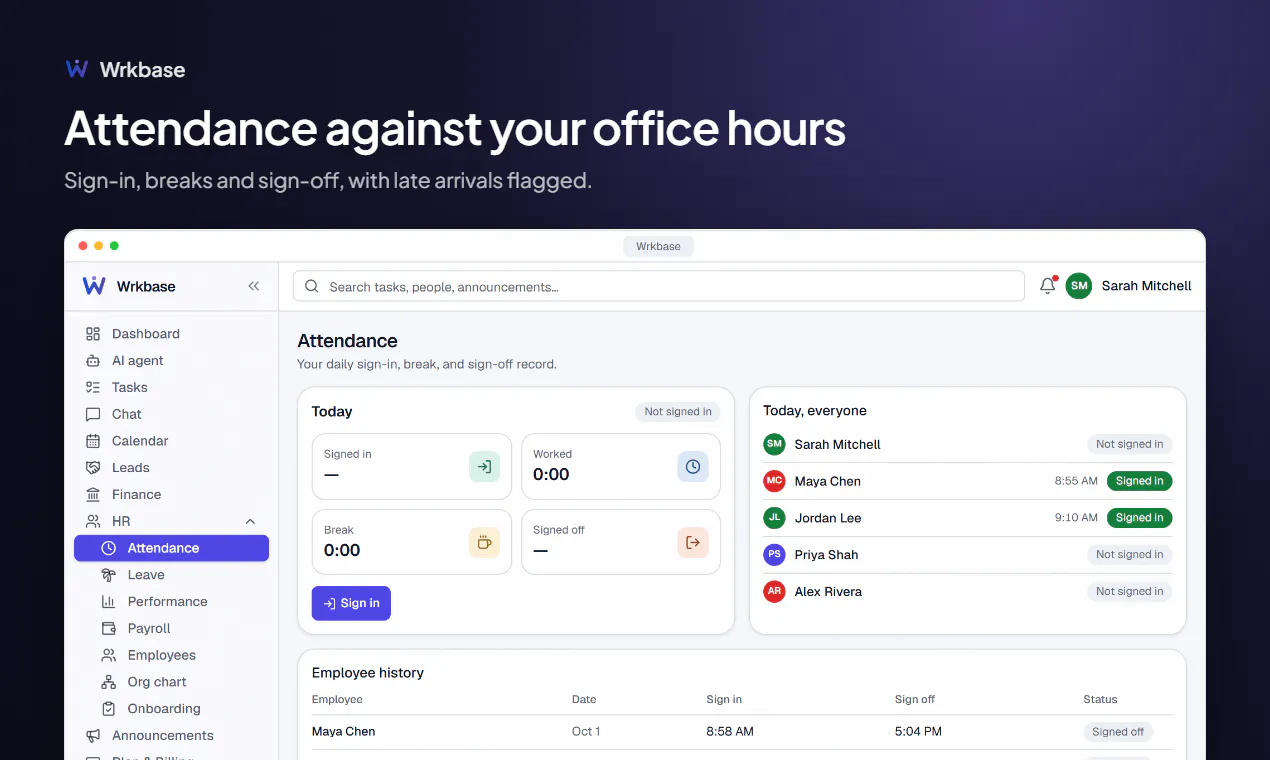Image resolution: width=1270 pixels, height=760 pixels.
Task: Open the Attendance page in sidebar
Action: point(171,548)
